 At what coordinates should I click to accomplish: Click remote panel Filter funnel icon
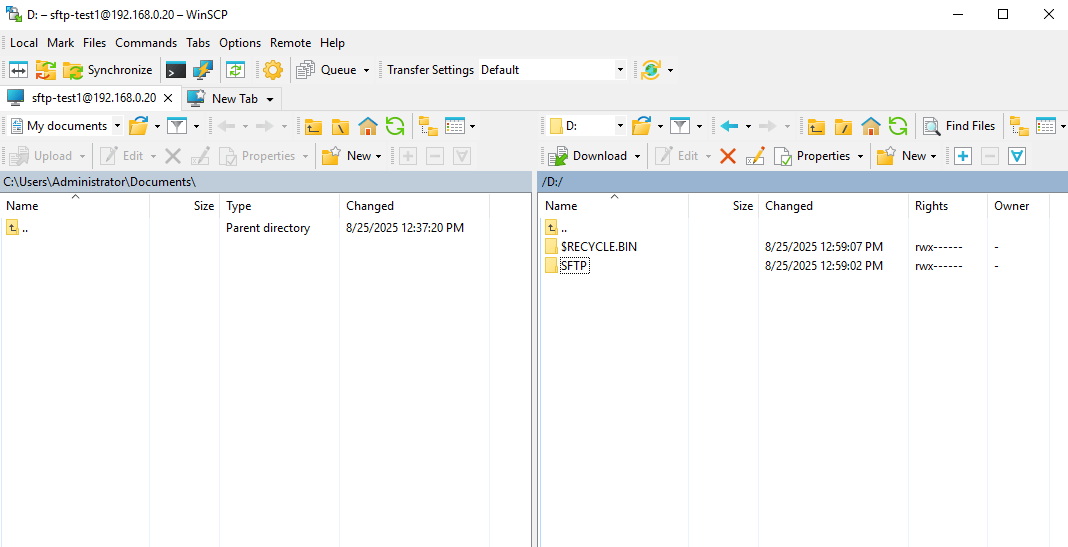click(x=680, y=126)
